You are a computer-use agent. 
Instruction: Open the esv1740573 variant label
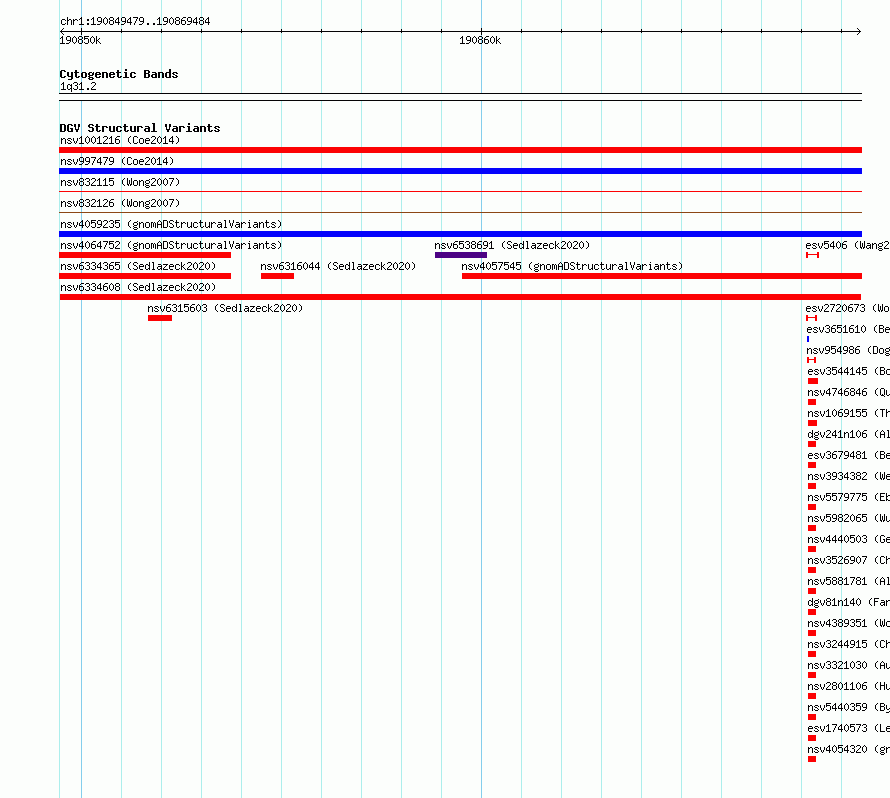coord(849,728)
